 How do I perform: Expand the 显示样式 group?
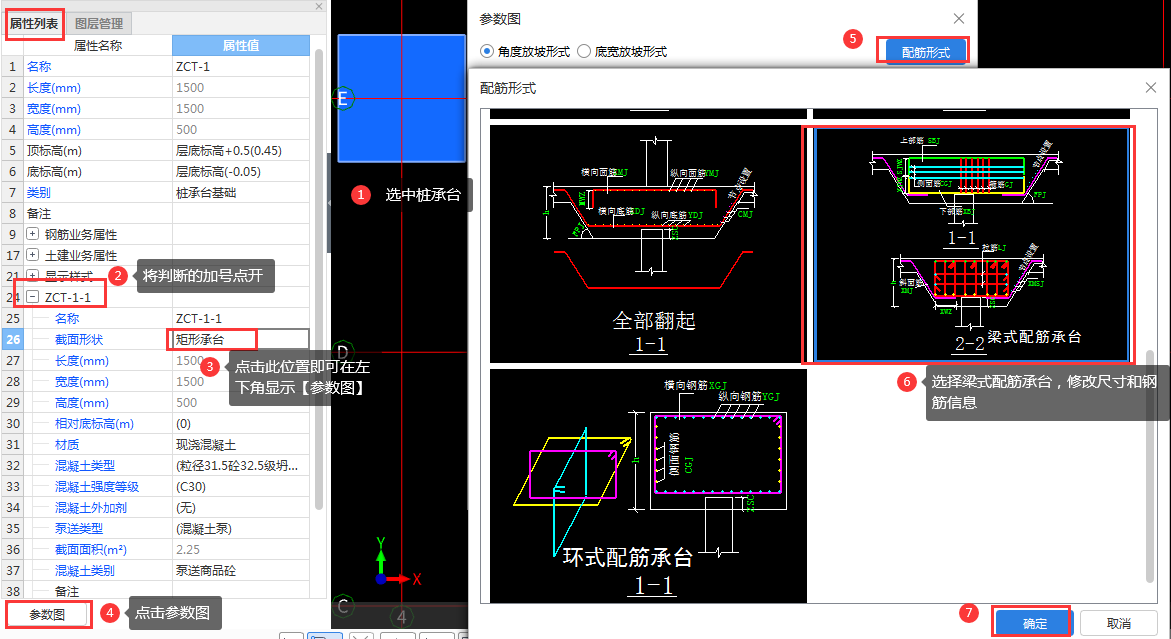[x=32, y=276]
